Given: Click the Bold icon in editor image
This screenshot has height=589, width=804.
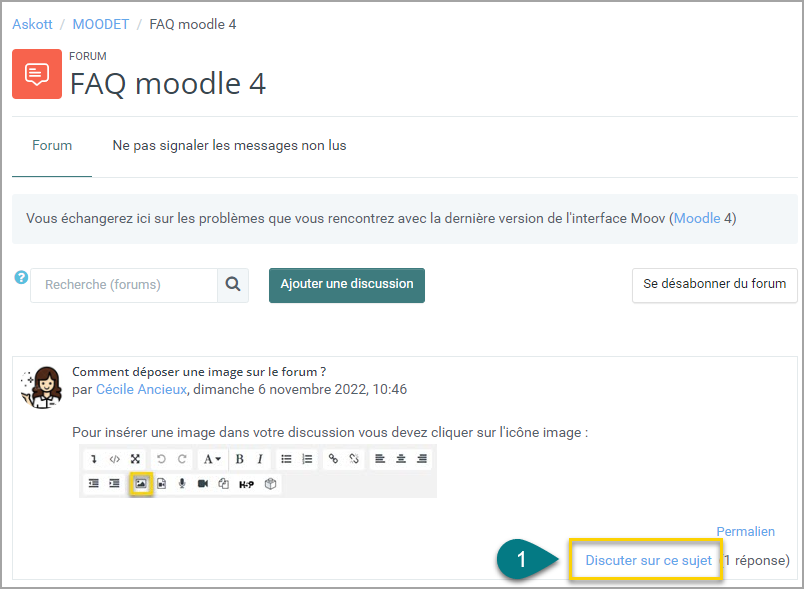Looking at the screenshot, I should pos(239,459).
